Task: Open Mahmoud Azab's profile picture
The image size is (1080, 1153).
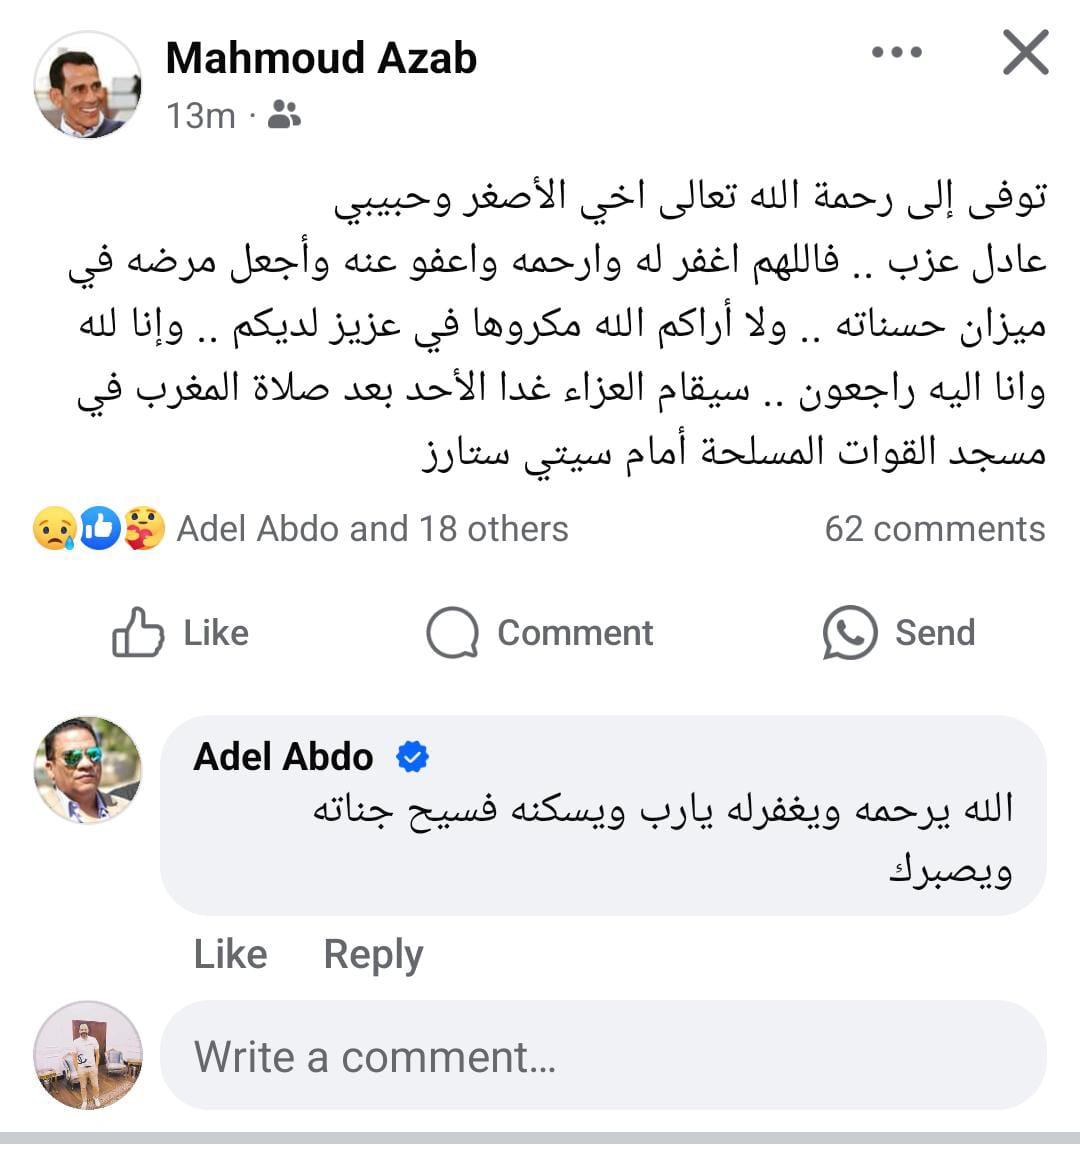Action: [x=87, y=84]
